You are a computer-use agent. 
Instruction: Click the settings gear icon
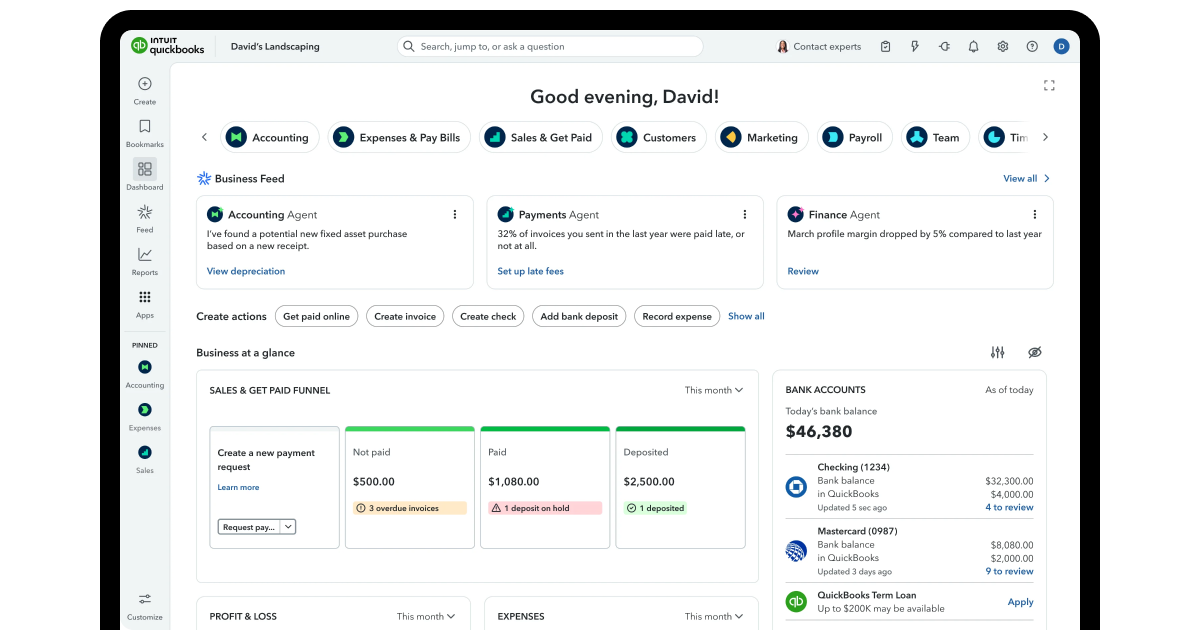(1002, 46)
